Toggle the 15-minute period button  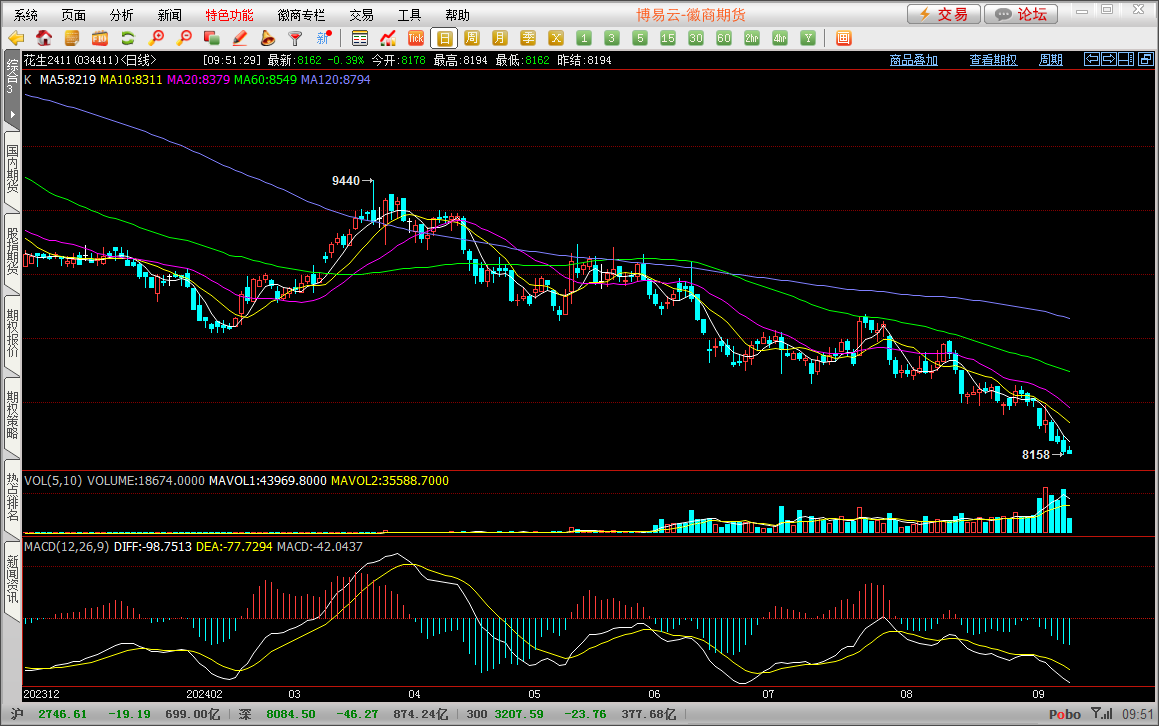(x=668, y=38)
